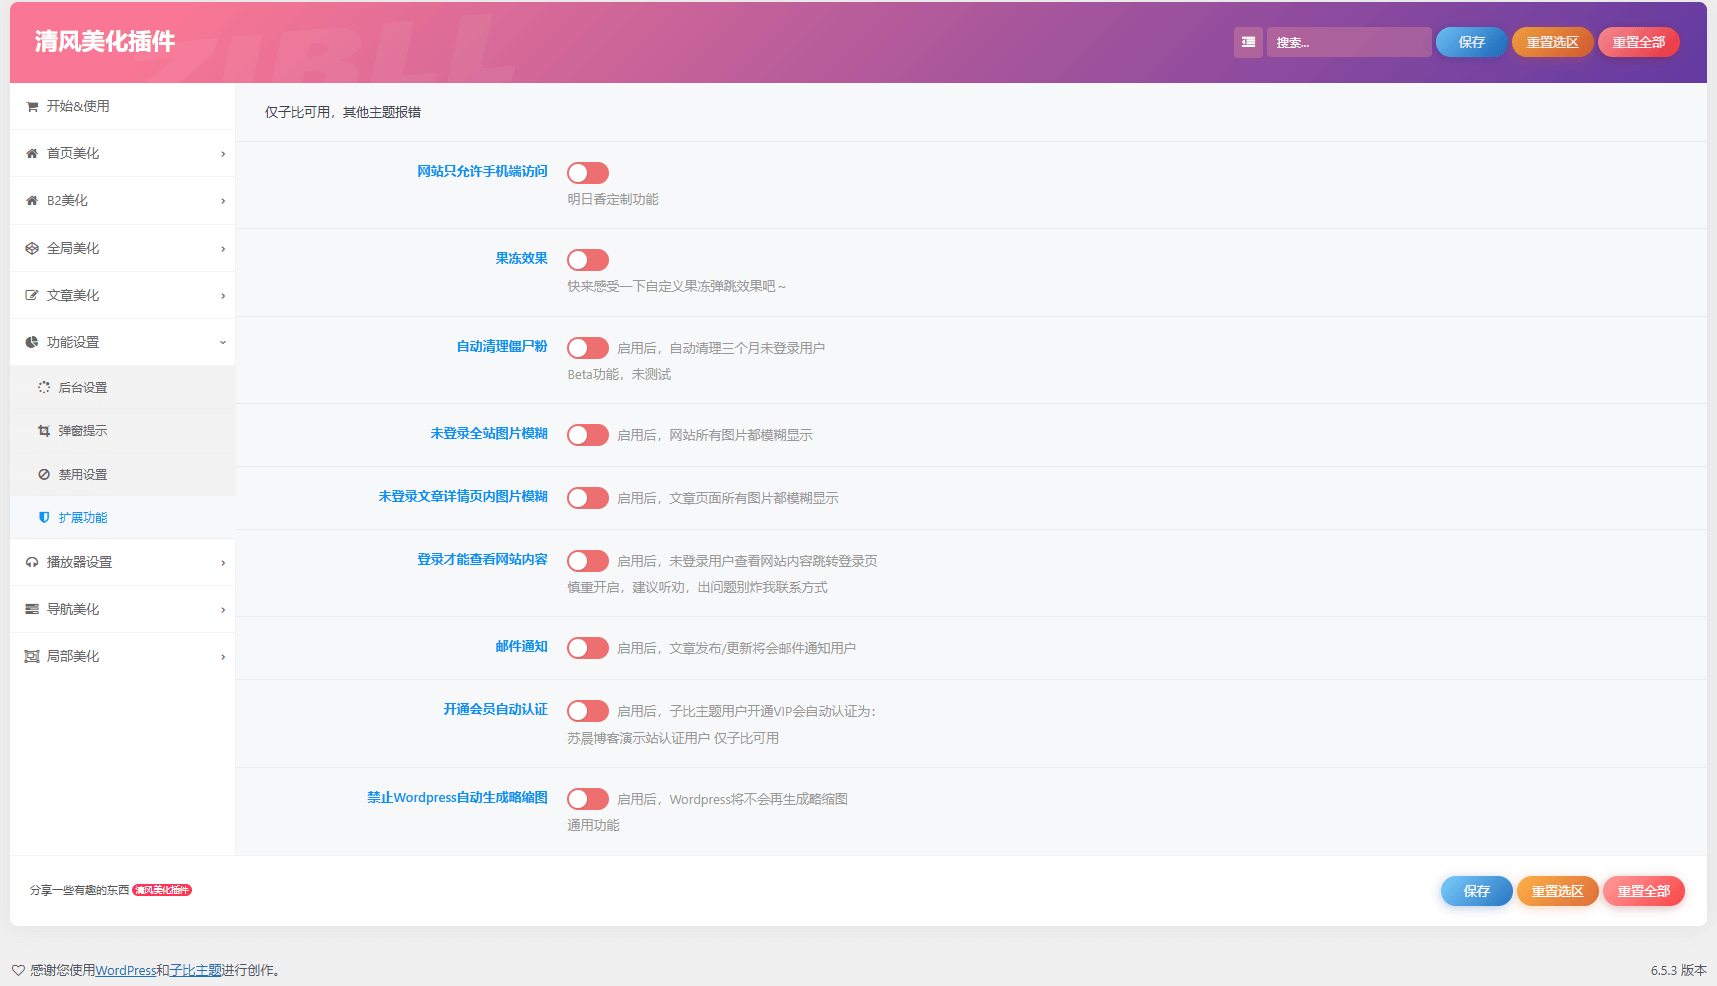Viewport: 1717px width, 986px height.
Task: Click the cube icon beside 全局美化
Action: pos(32,249)
